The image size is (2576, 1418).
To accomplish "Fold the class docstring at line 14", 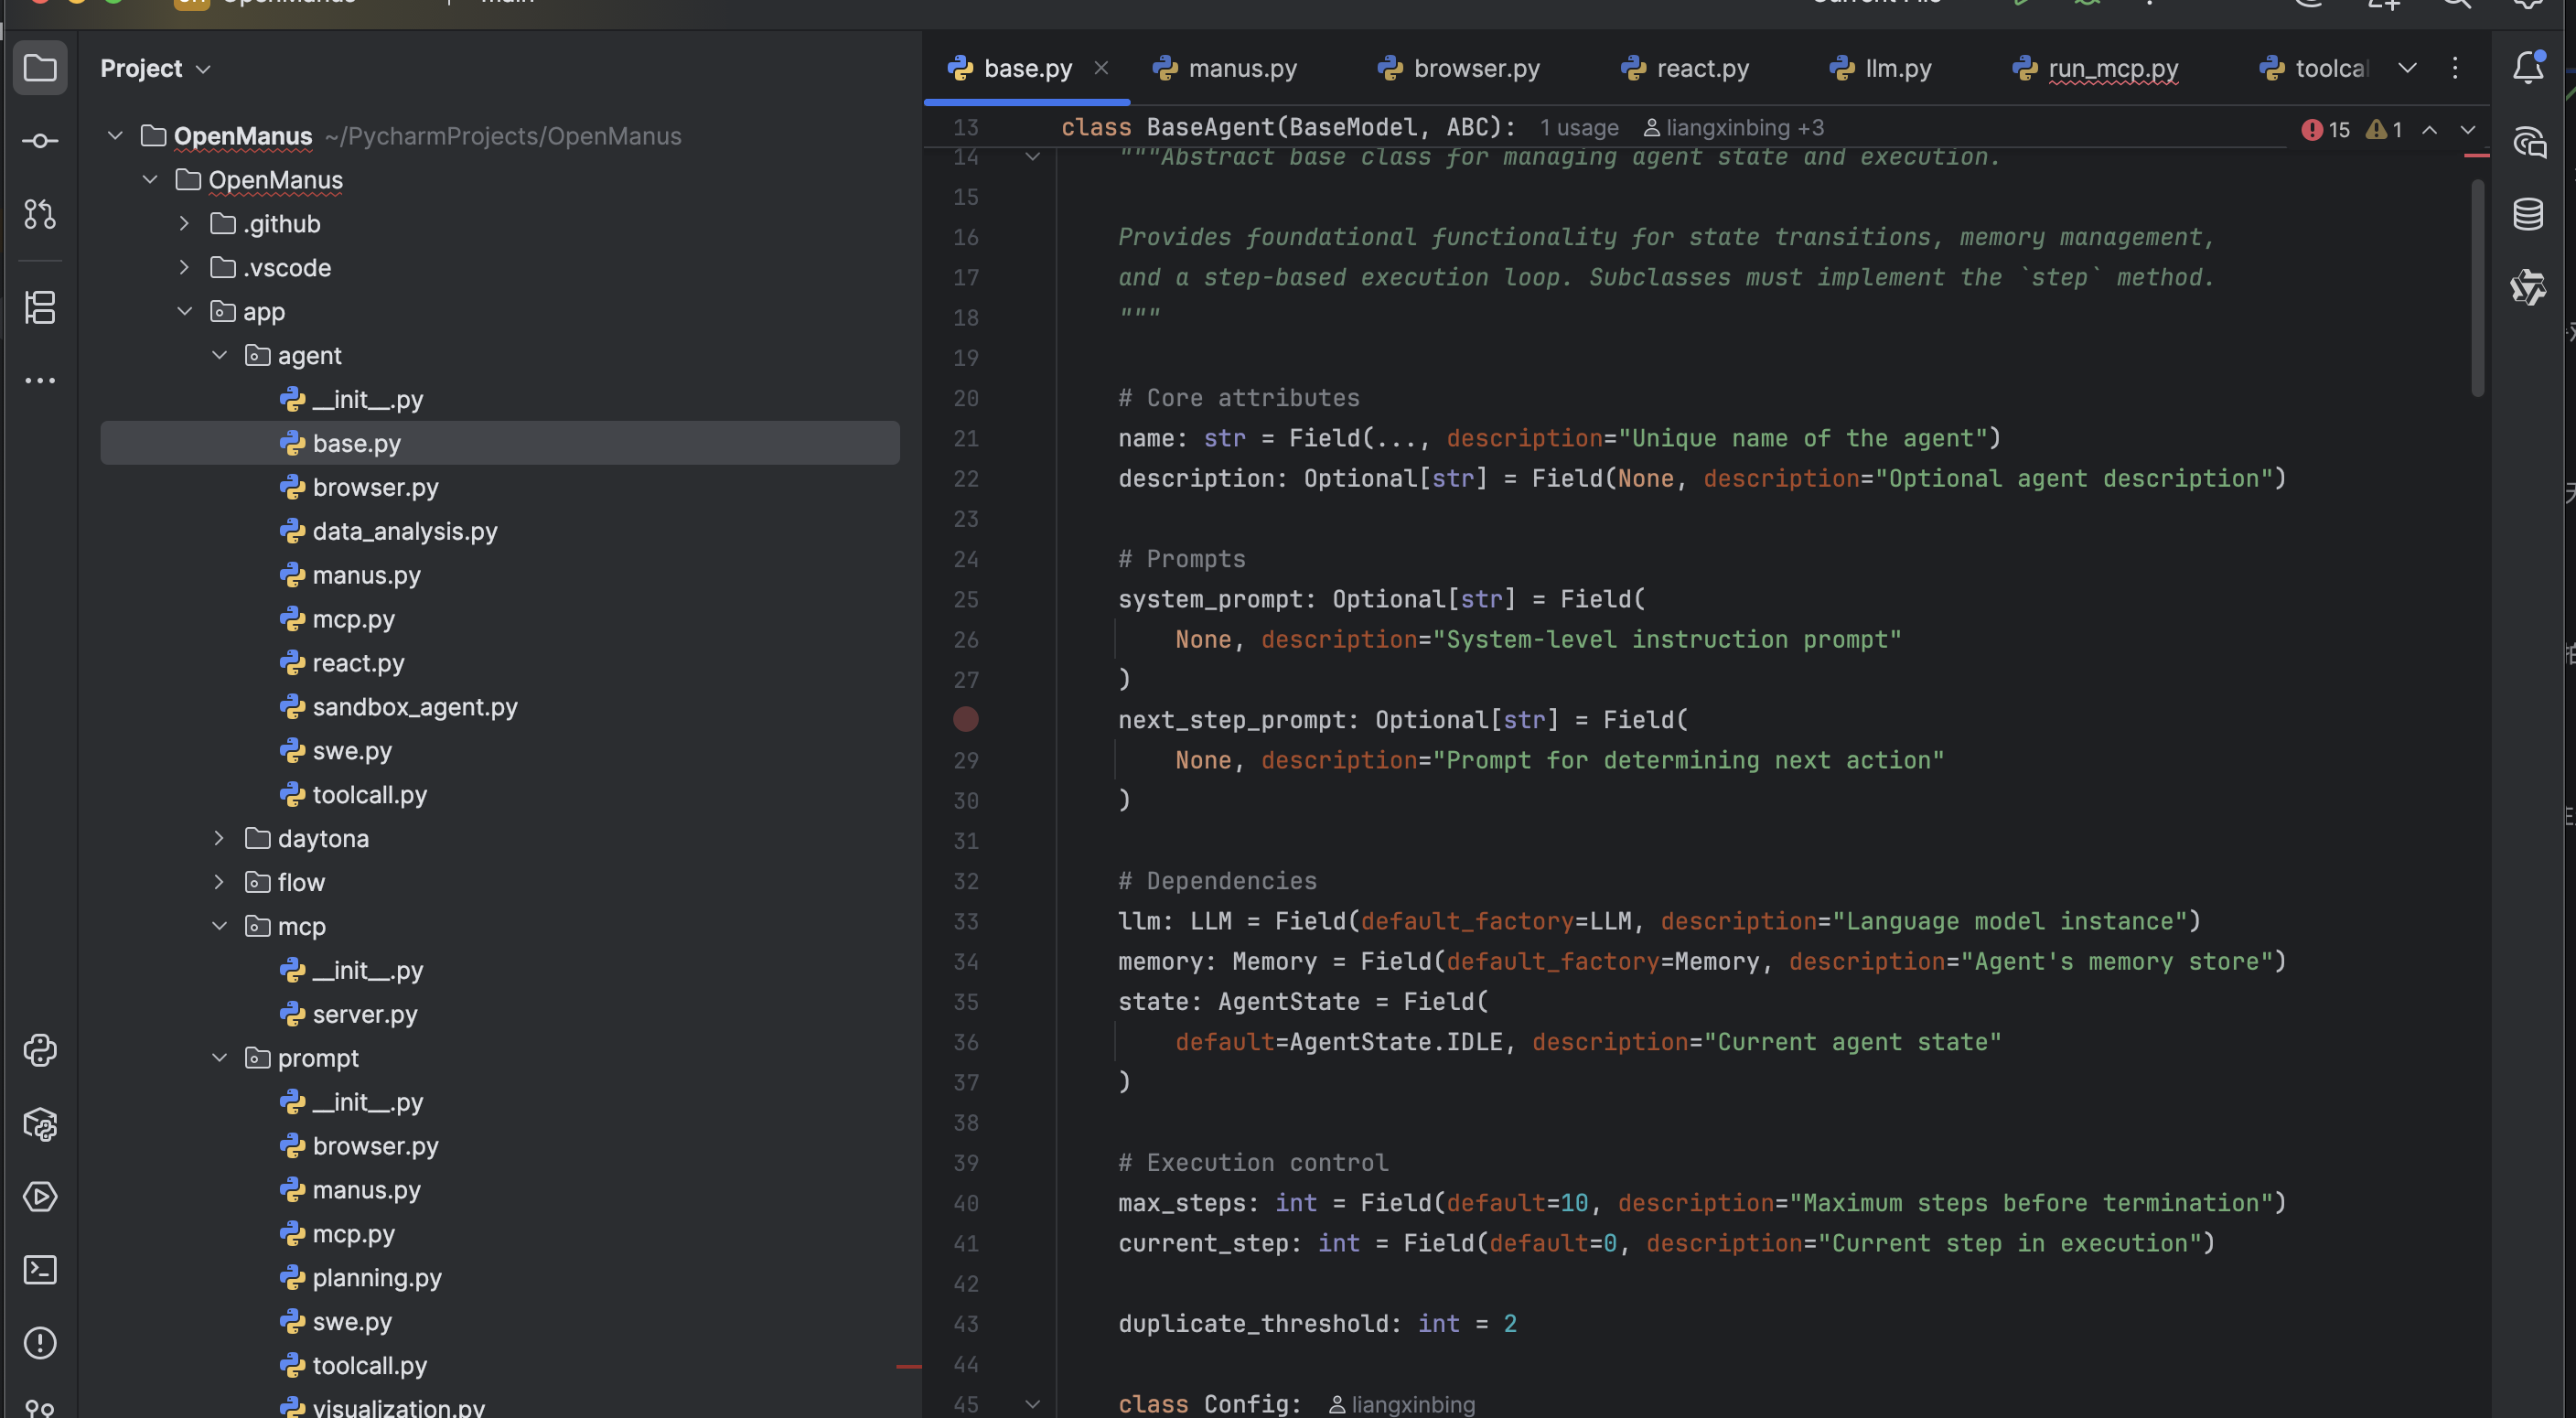I will coord(1033,157).
